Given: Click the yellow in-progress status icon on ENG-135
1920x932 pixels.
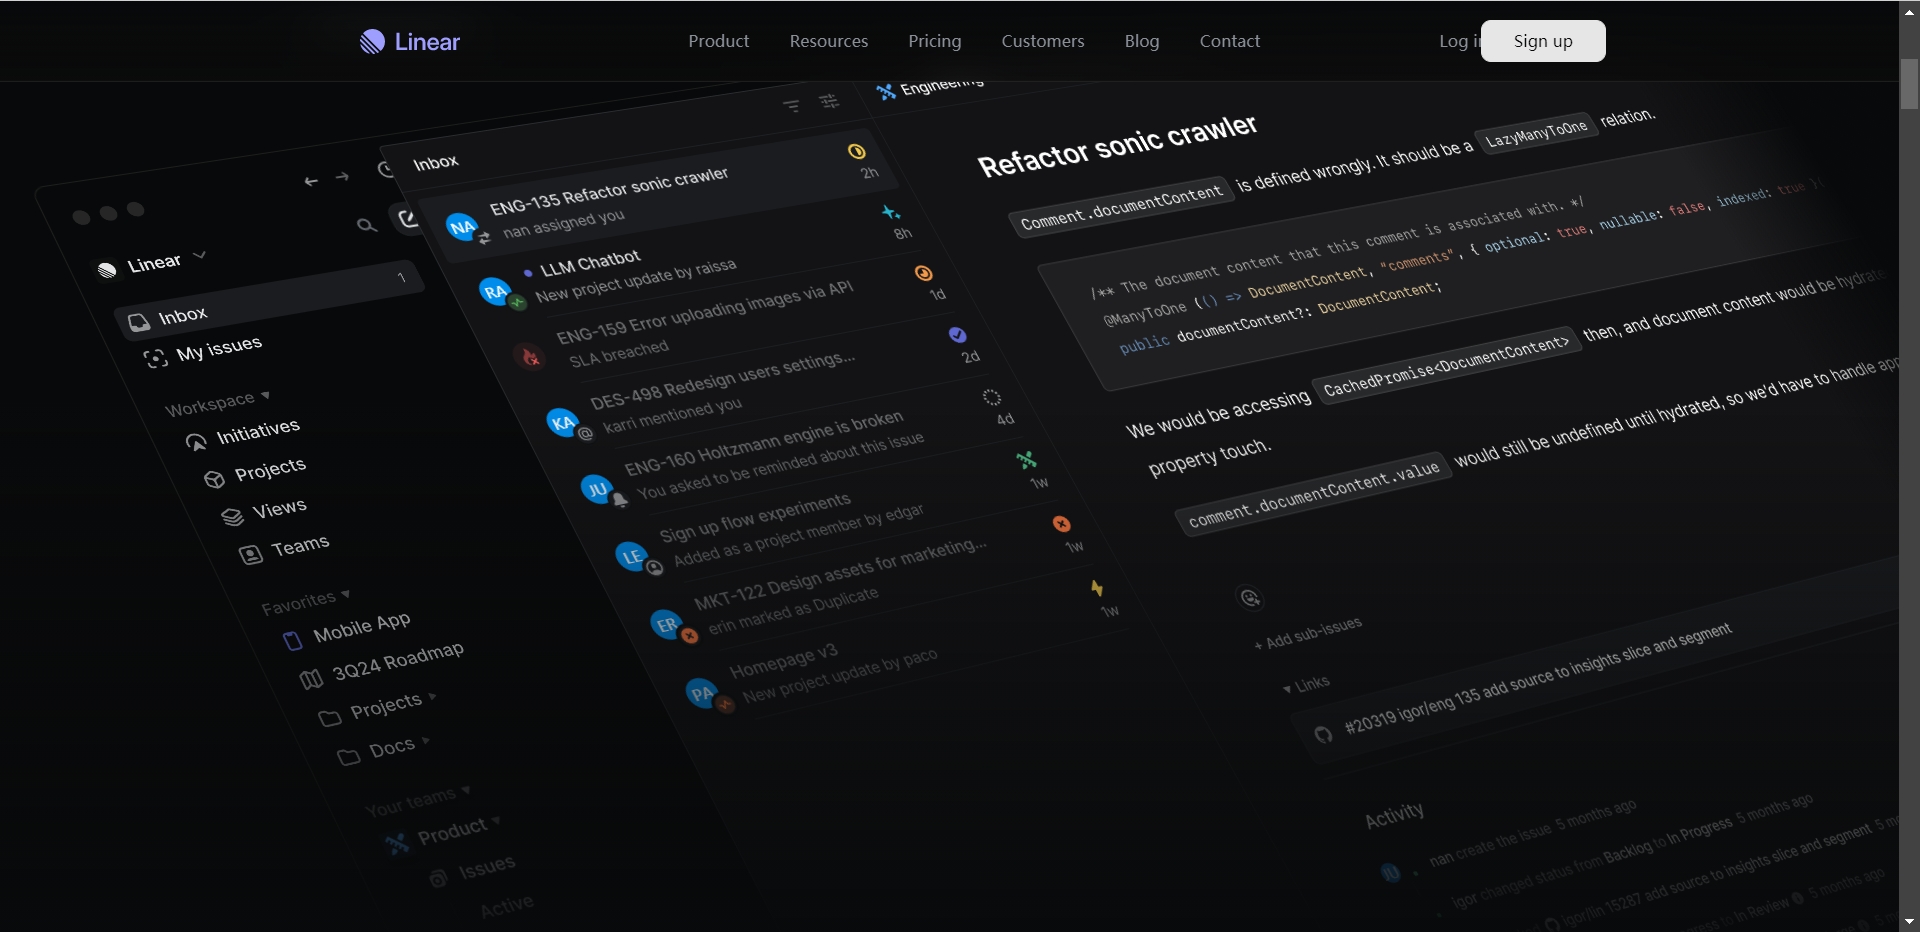Looking at the screenshot, I should pos(857,151).
